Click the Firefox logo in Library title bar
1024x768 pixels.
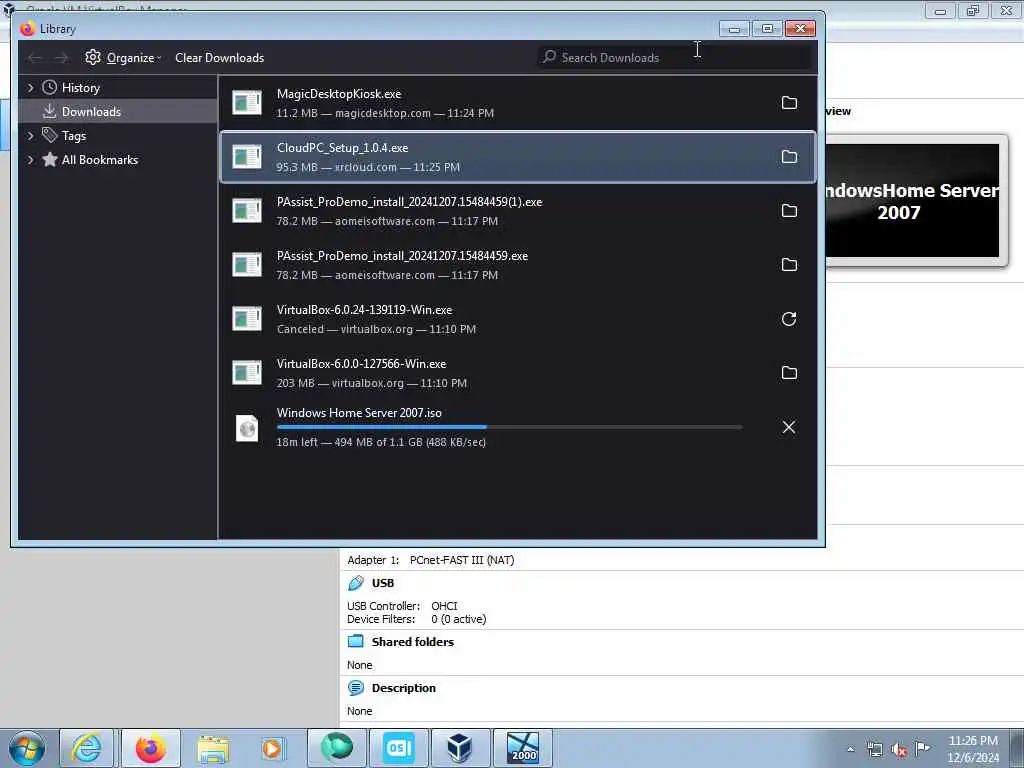(x=27, y=29)
